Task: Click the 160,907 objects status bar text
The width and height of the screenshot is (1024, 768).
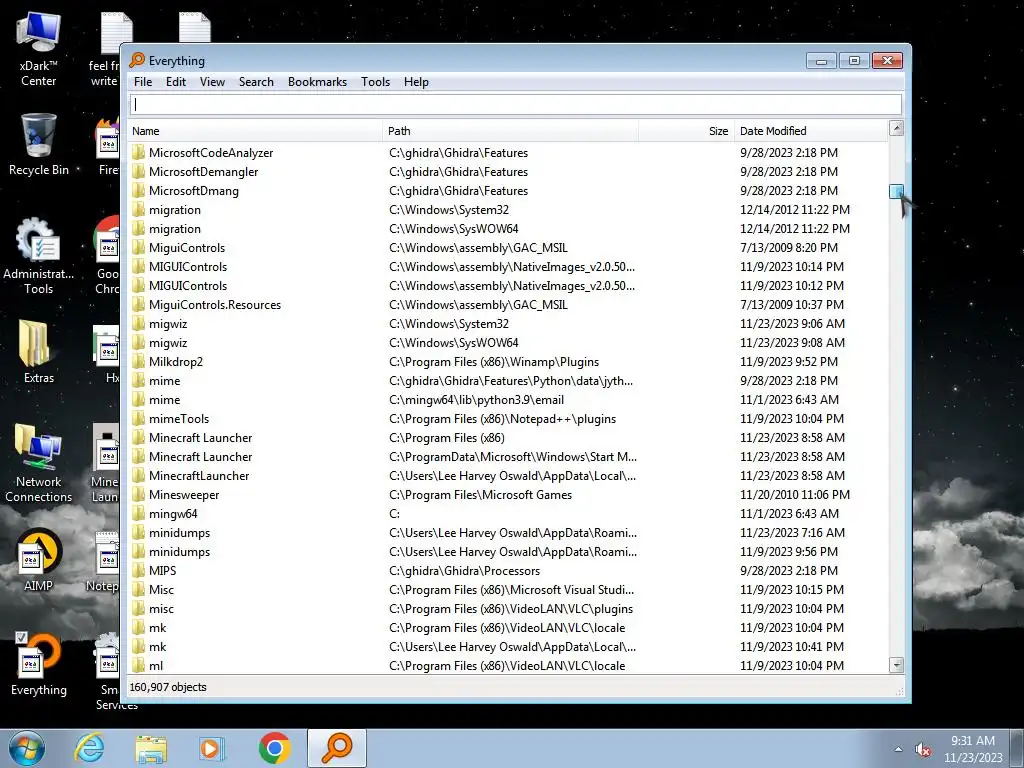Action: [168, 687]
